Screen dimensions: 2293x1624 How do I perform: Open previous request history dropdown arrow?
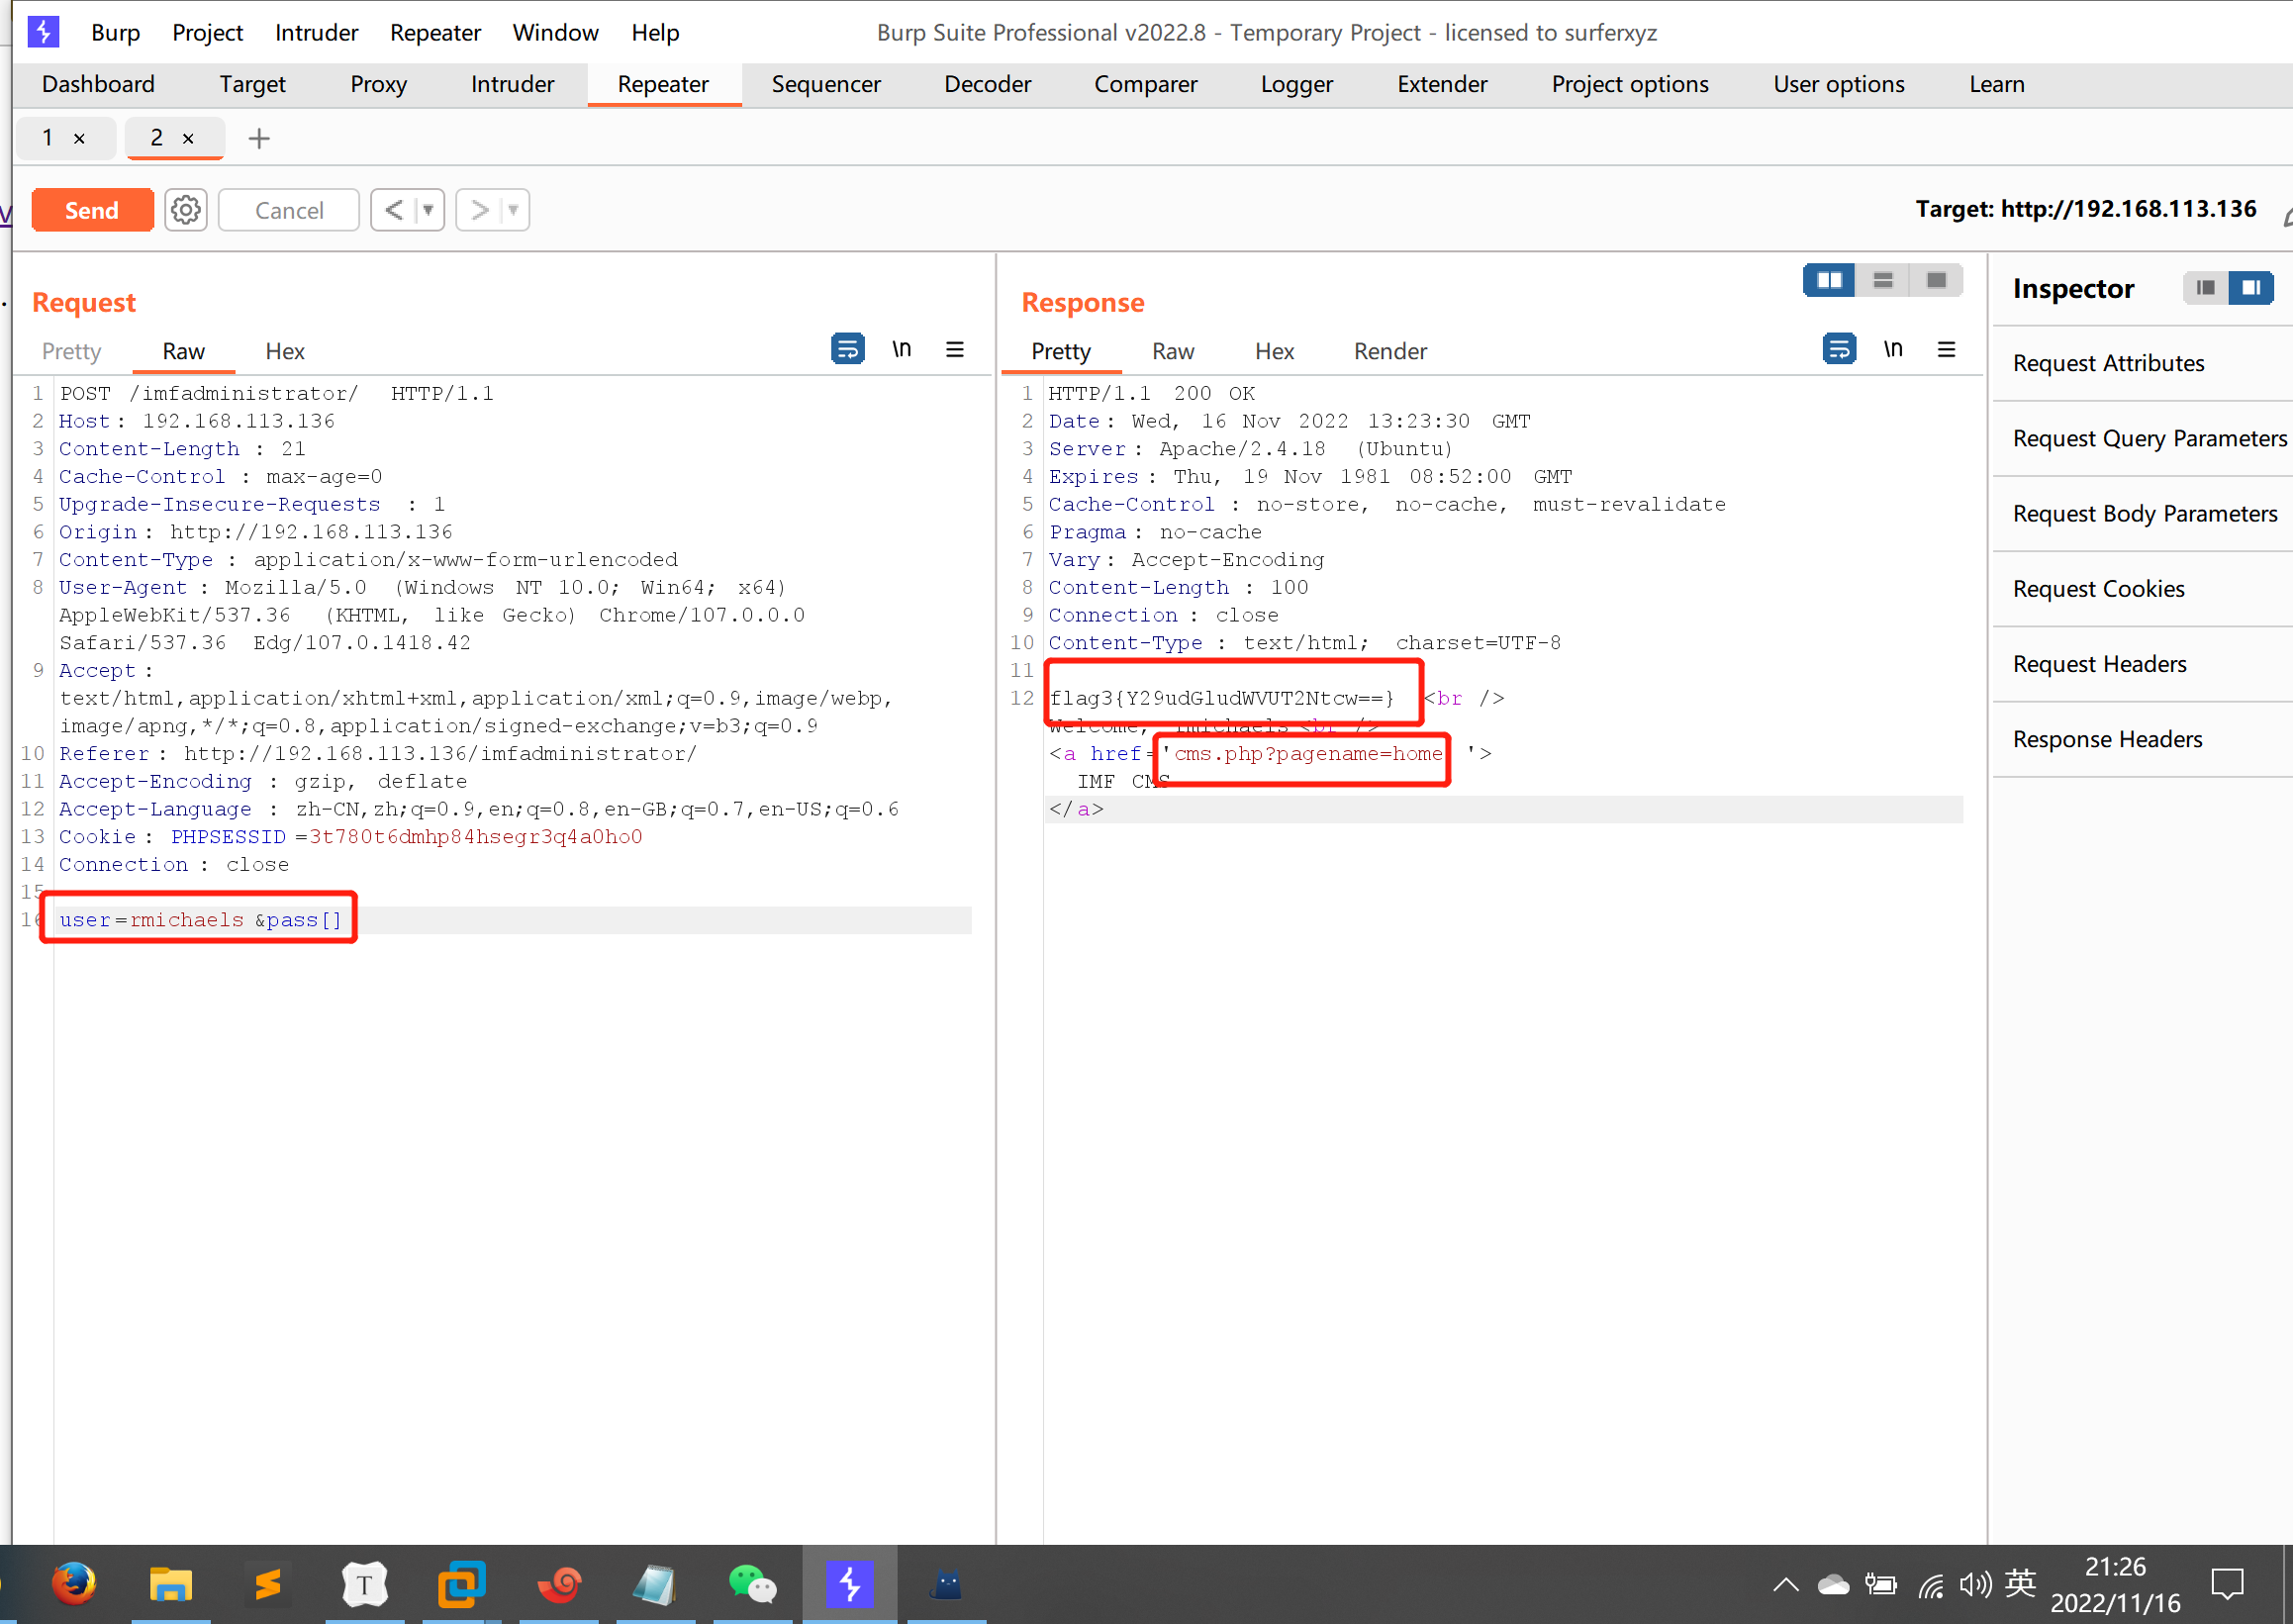click(428, 210)
